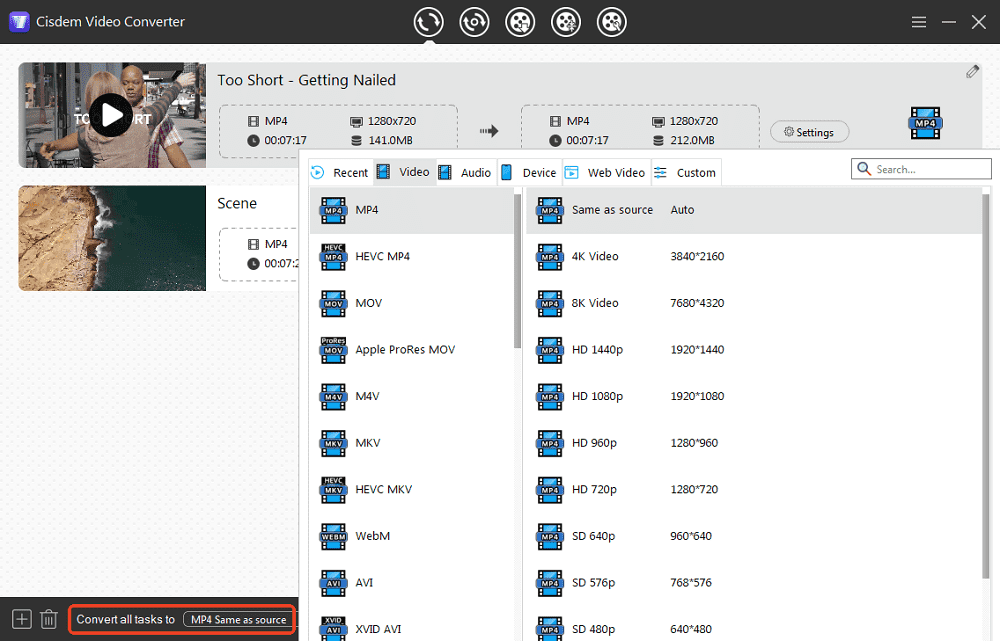Screen dimensions: 1000x641
Task: Select MKV format
Action: [411, 443]
